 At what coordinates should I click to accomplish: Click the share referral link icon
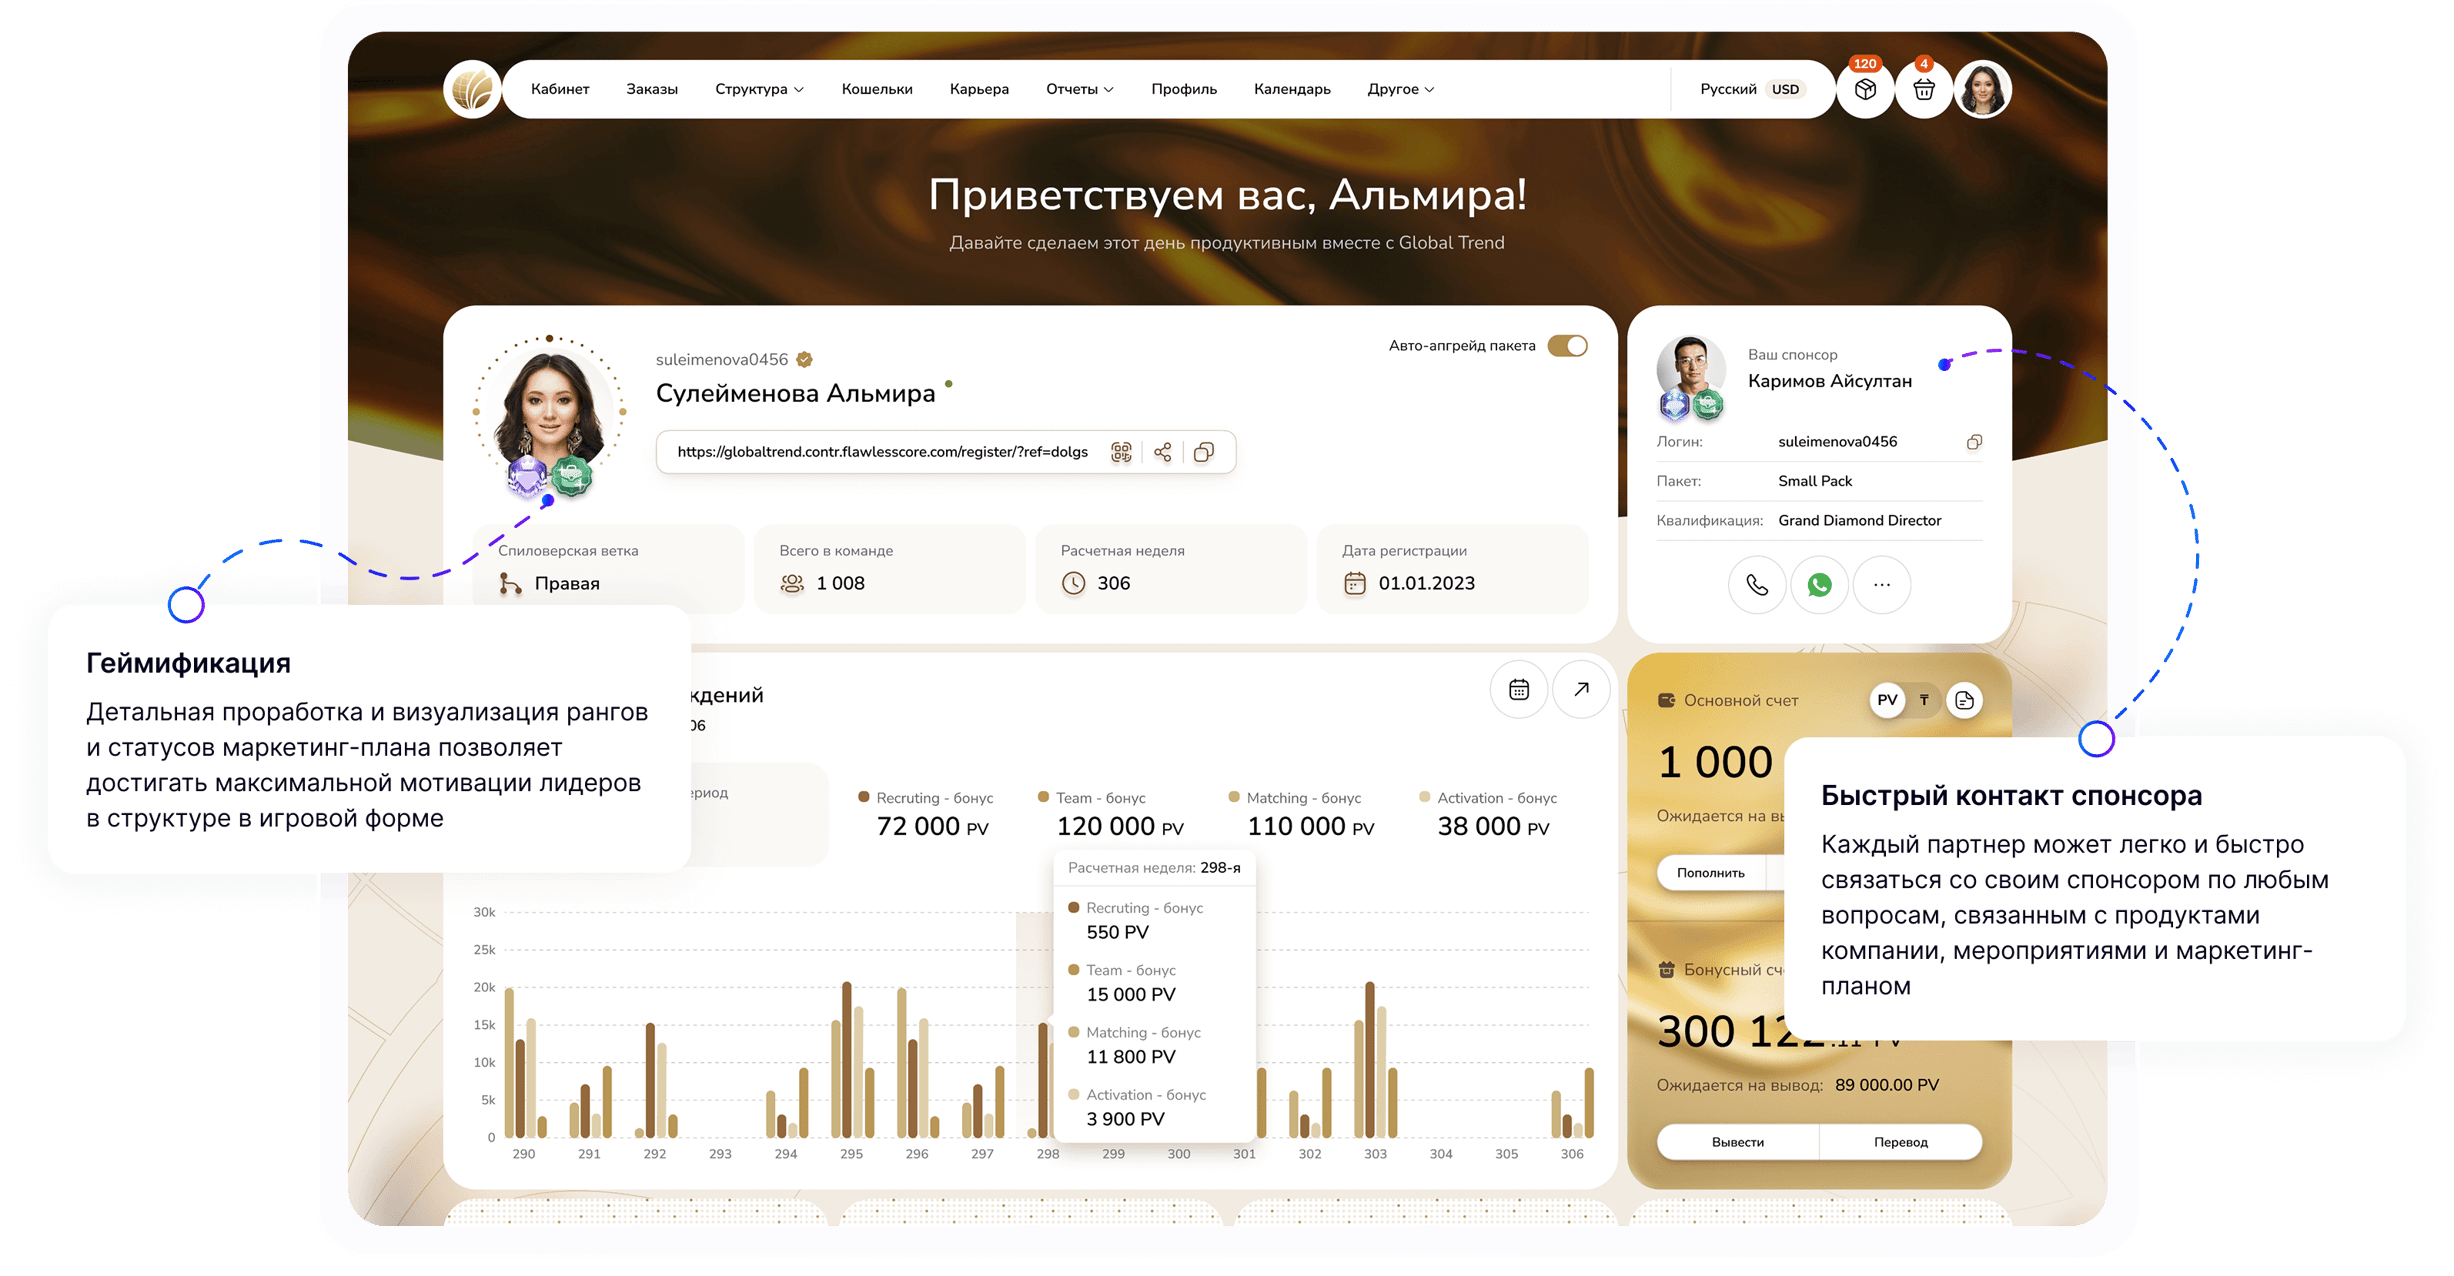[x=1162, y=452]
